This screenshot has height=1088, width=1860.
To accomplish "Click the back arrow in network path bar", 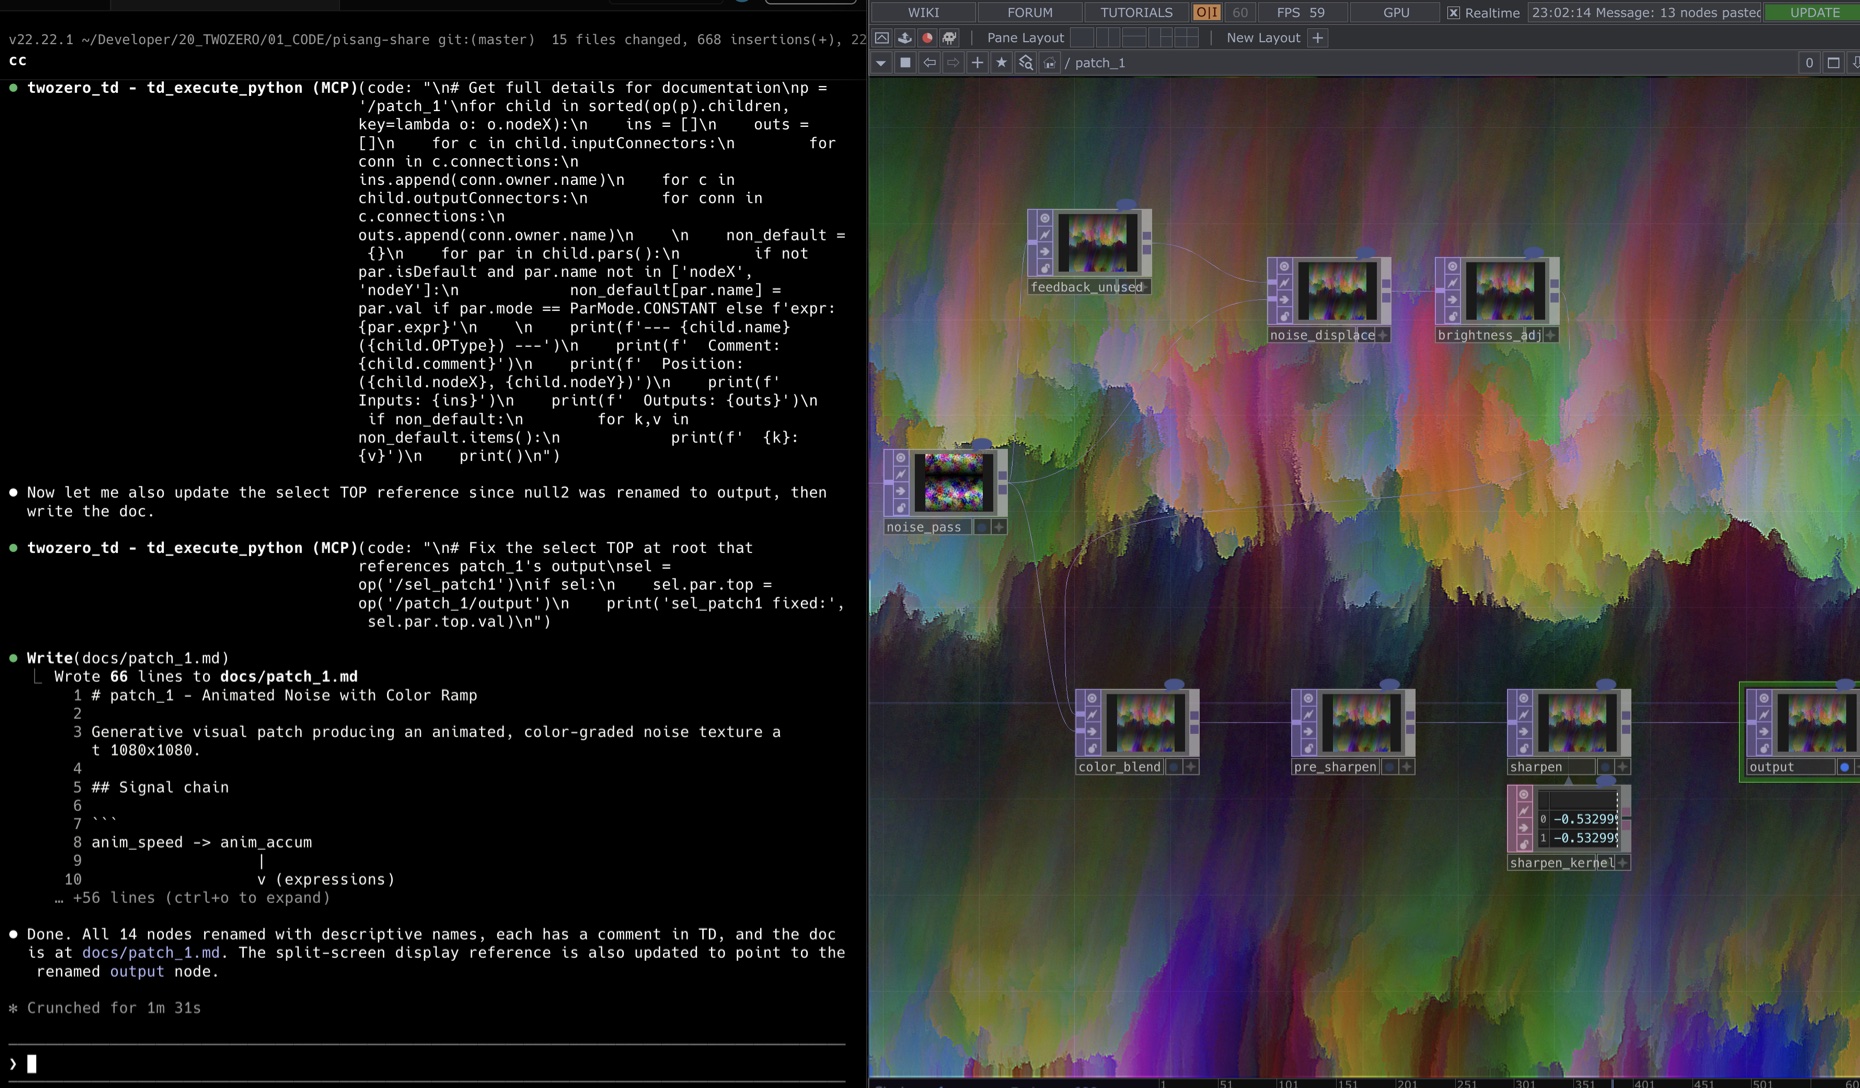I will point(929,63).
